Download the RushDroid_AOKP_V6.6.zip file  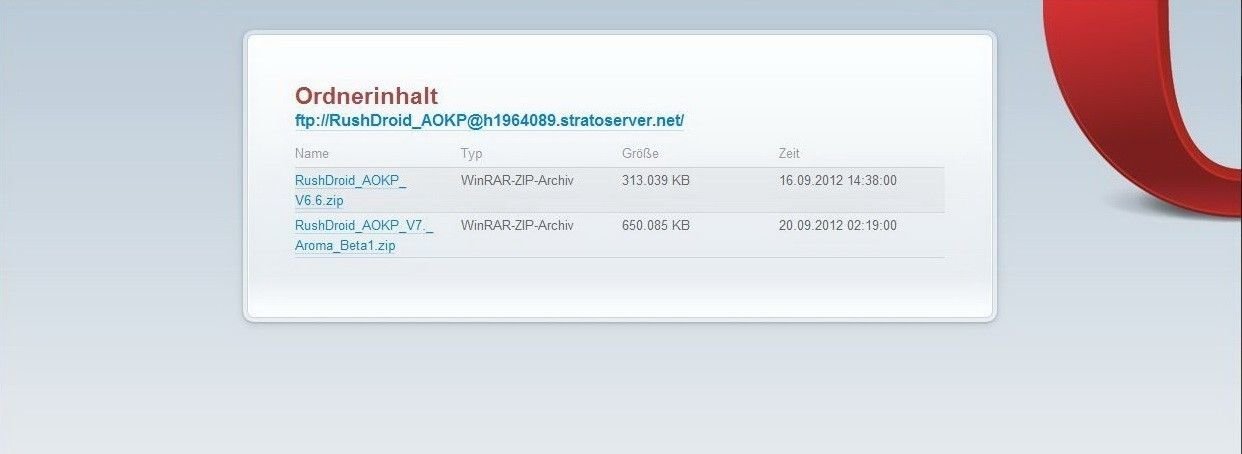[x=350, y=190]
